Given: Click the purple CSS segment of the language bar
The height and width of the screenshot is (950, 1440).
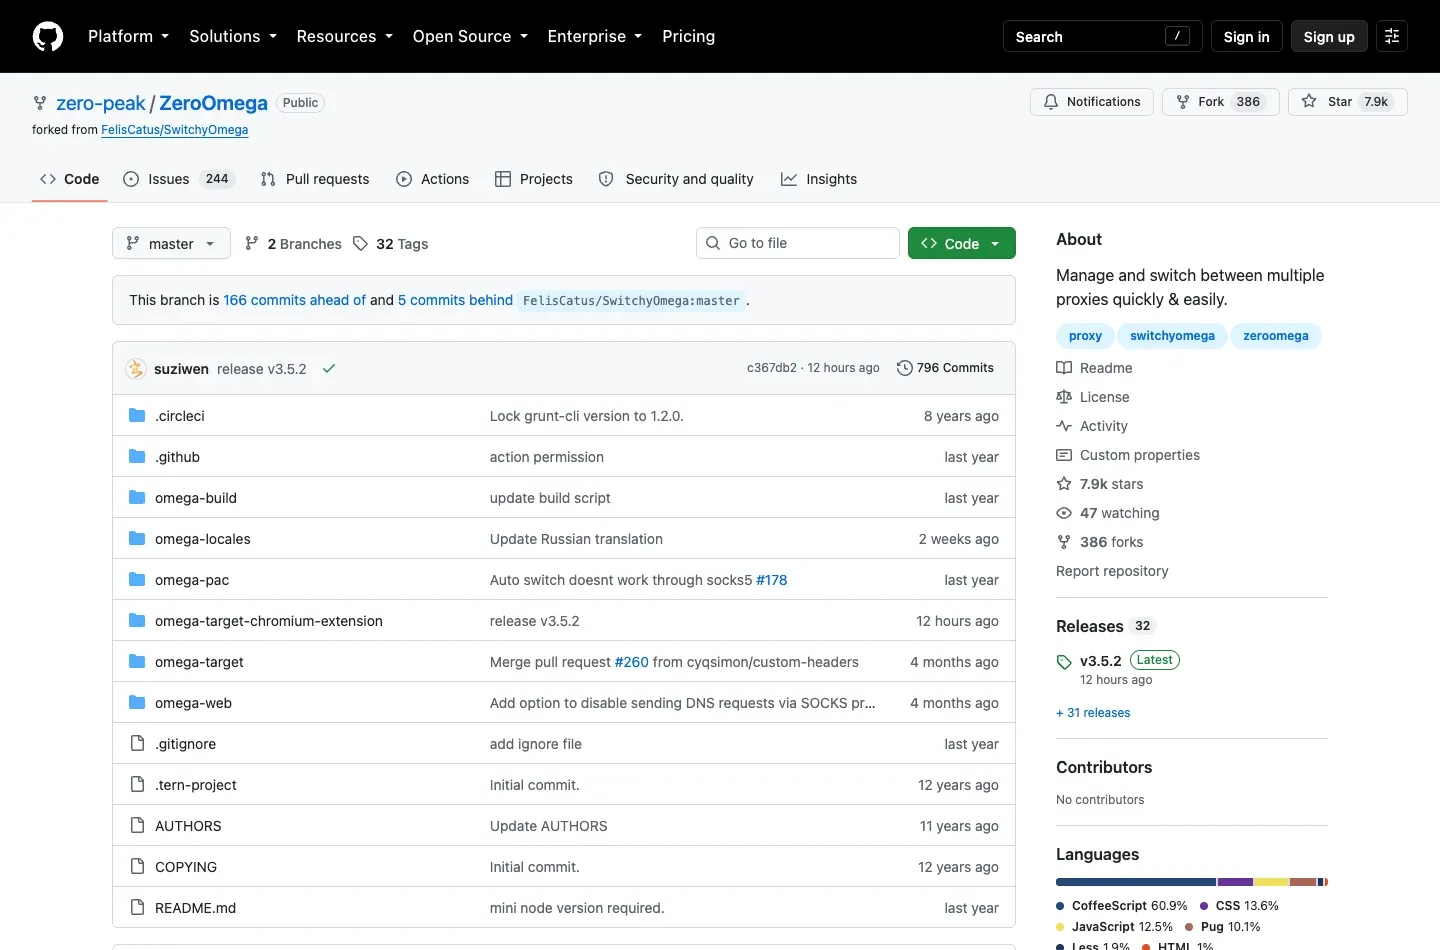Looking at the screenshot, I should pos(1236,882).
